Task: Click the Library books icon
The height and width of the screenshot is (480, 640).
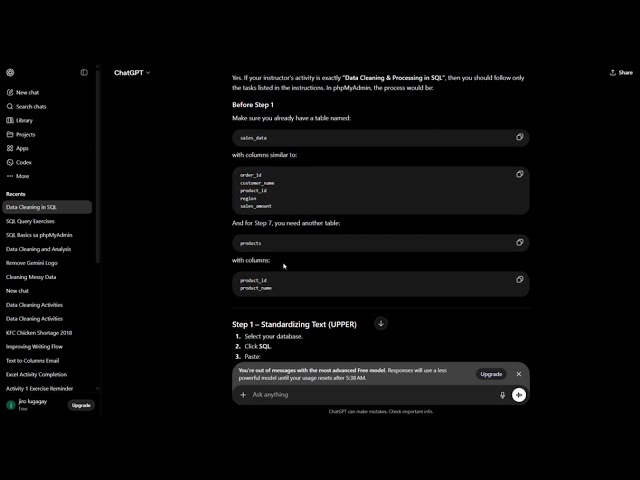Action: (10, 120)
